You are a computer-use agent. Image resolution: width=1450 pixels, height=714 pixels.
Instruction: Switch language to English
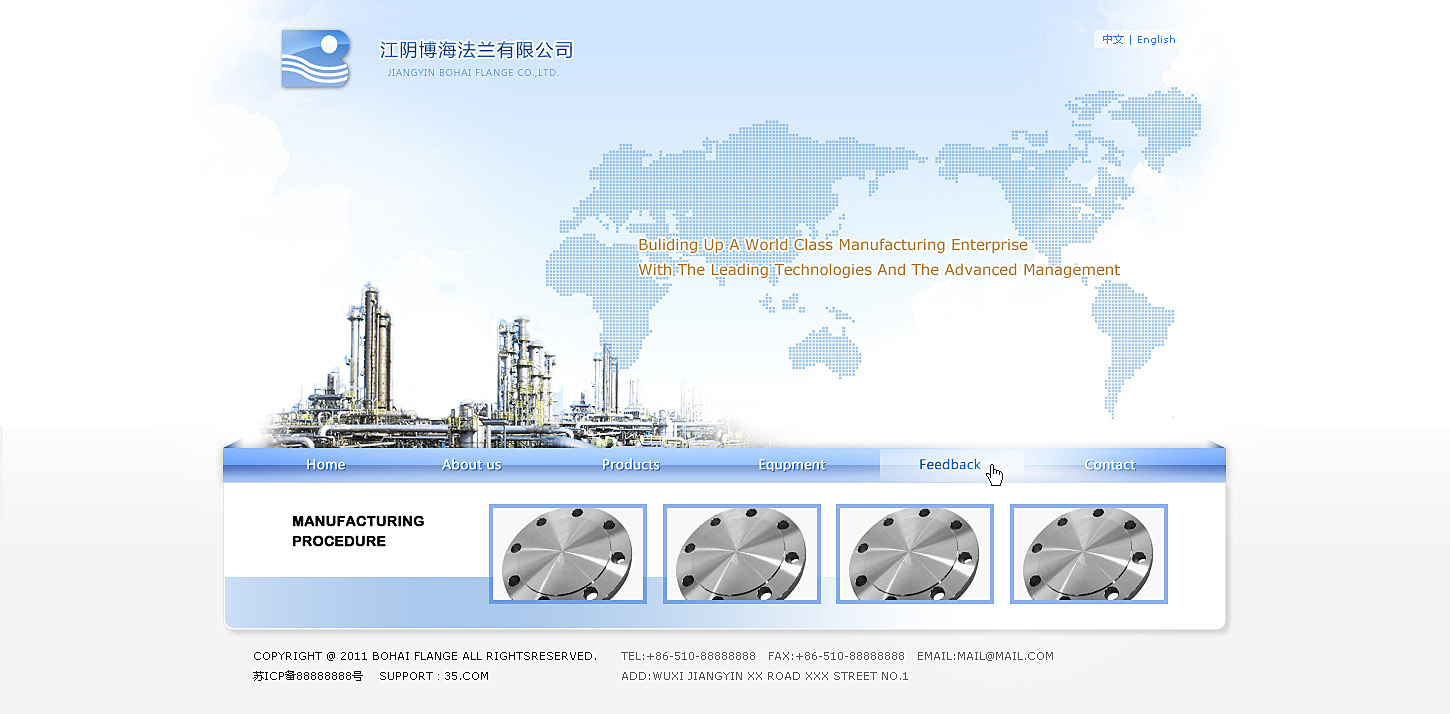[1156, 40]
